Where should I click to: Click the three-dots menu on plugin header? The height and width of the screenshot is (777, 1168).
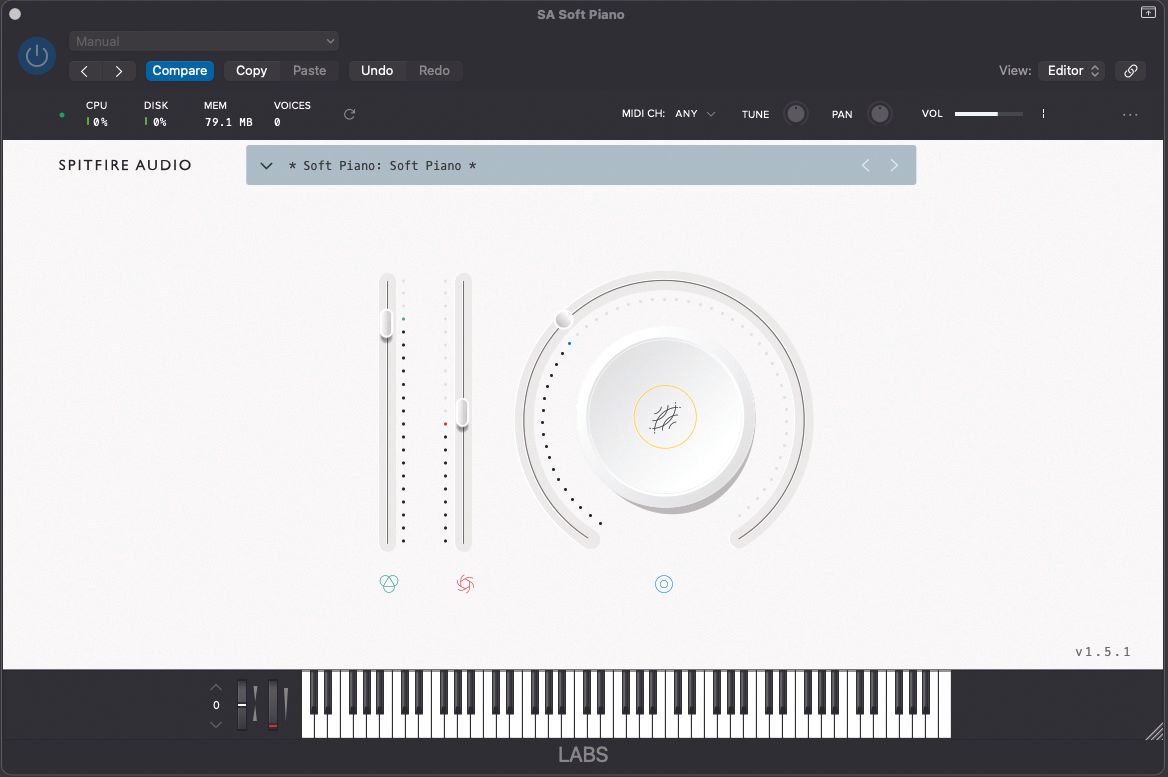click(1130, 114)
